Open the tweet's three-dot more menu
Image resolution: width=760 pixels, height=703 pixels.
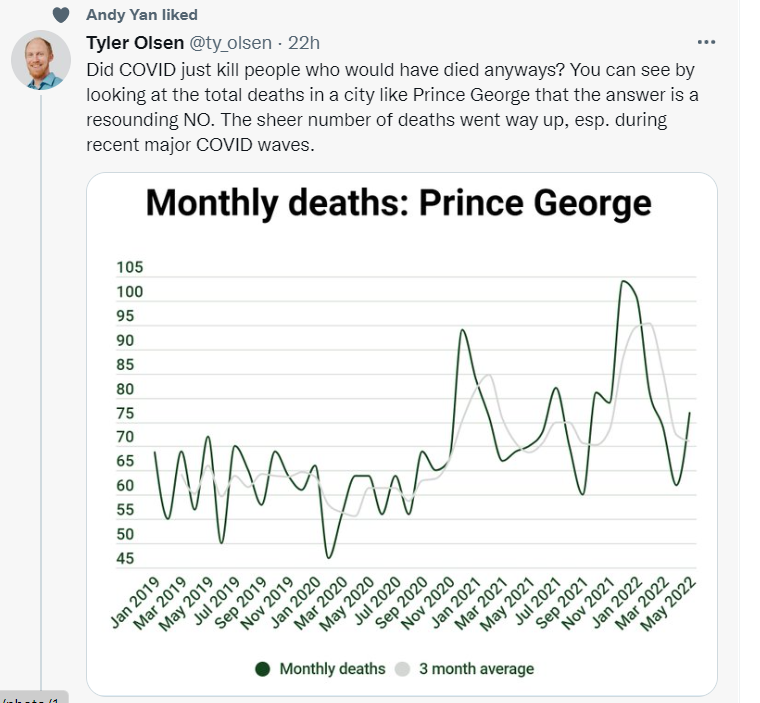point(706,43)
